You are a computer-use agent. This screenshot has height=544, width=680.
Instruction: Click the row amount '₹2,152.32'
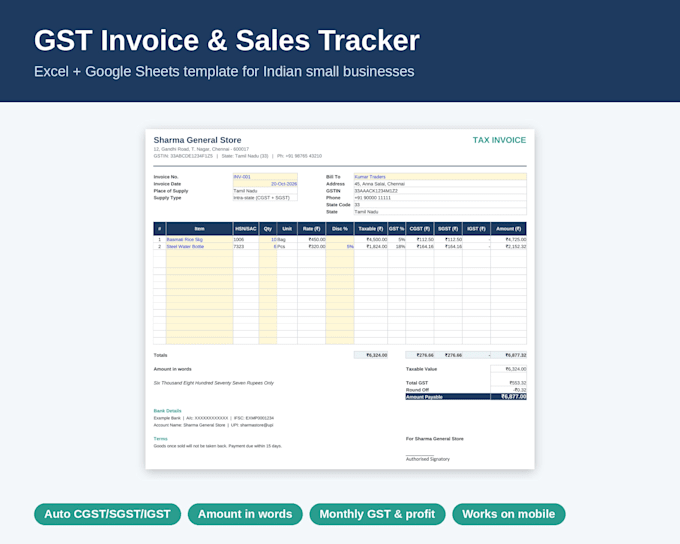click(509, 246)
